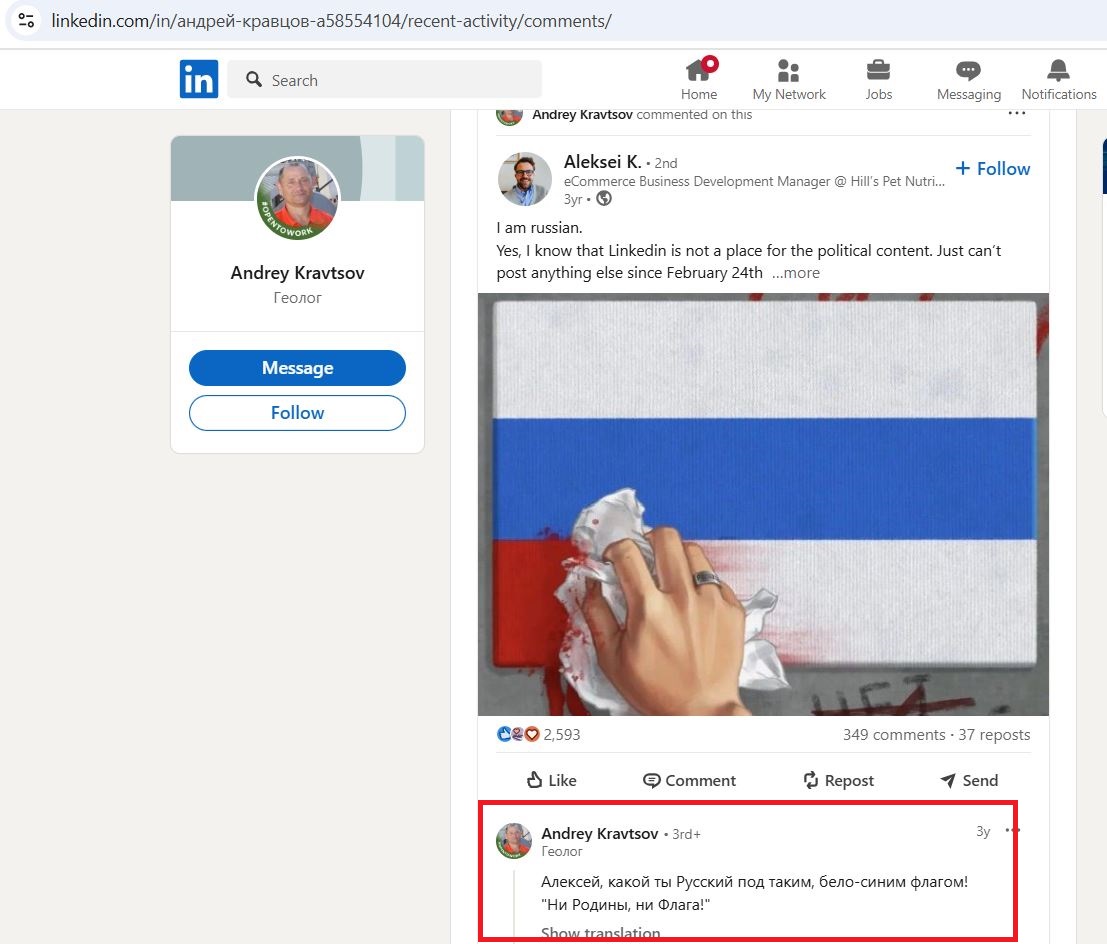Click the eCommerce Business Development Manager headline

coord(754,181)
